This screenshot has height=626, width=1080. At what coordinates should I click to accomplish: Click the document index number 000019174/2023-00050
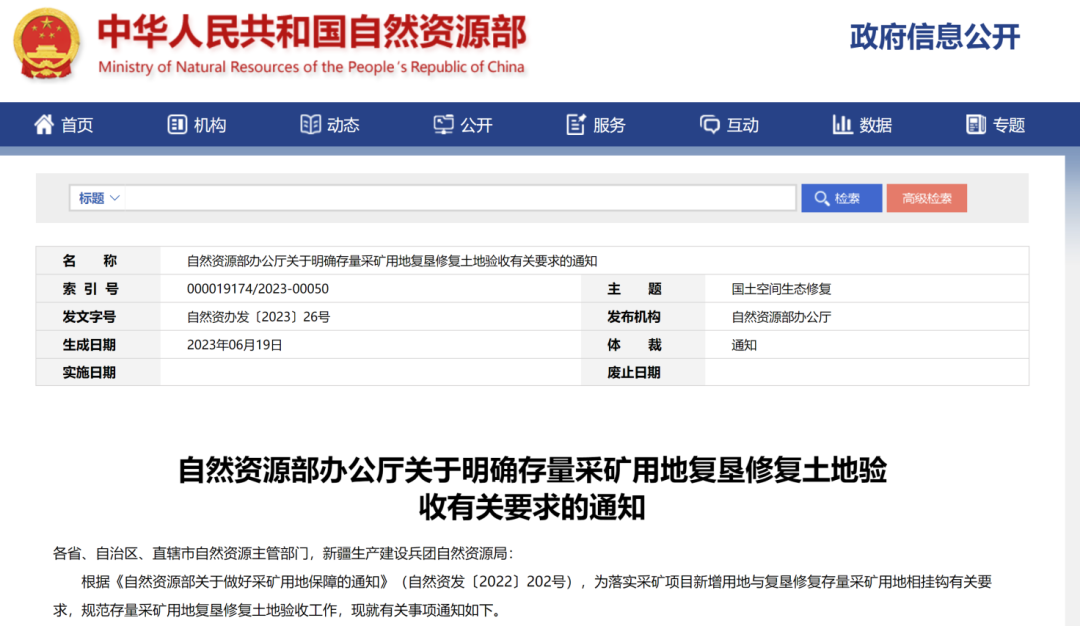click(x=258, y=289)
